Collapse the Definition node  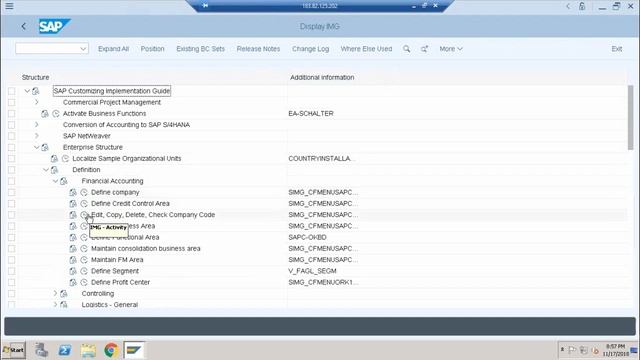[x=46, y=170]
